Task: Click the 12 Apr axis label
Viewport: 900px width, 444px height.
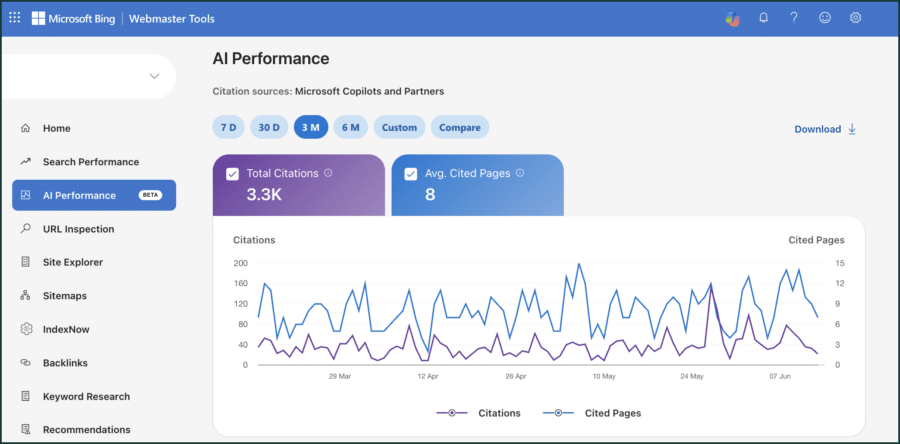Action: pos(428,376)
